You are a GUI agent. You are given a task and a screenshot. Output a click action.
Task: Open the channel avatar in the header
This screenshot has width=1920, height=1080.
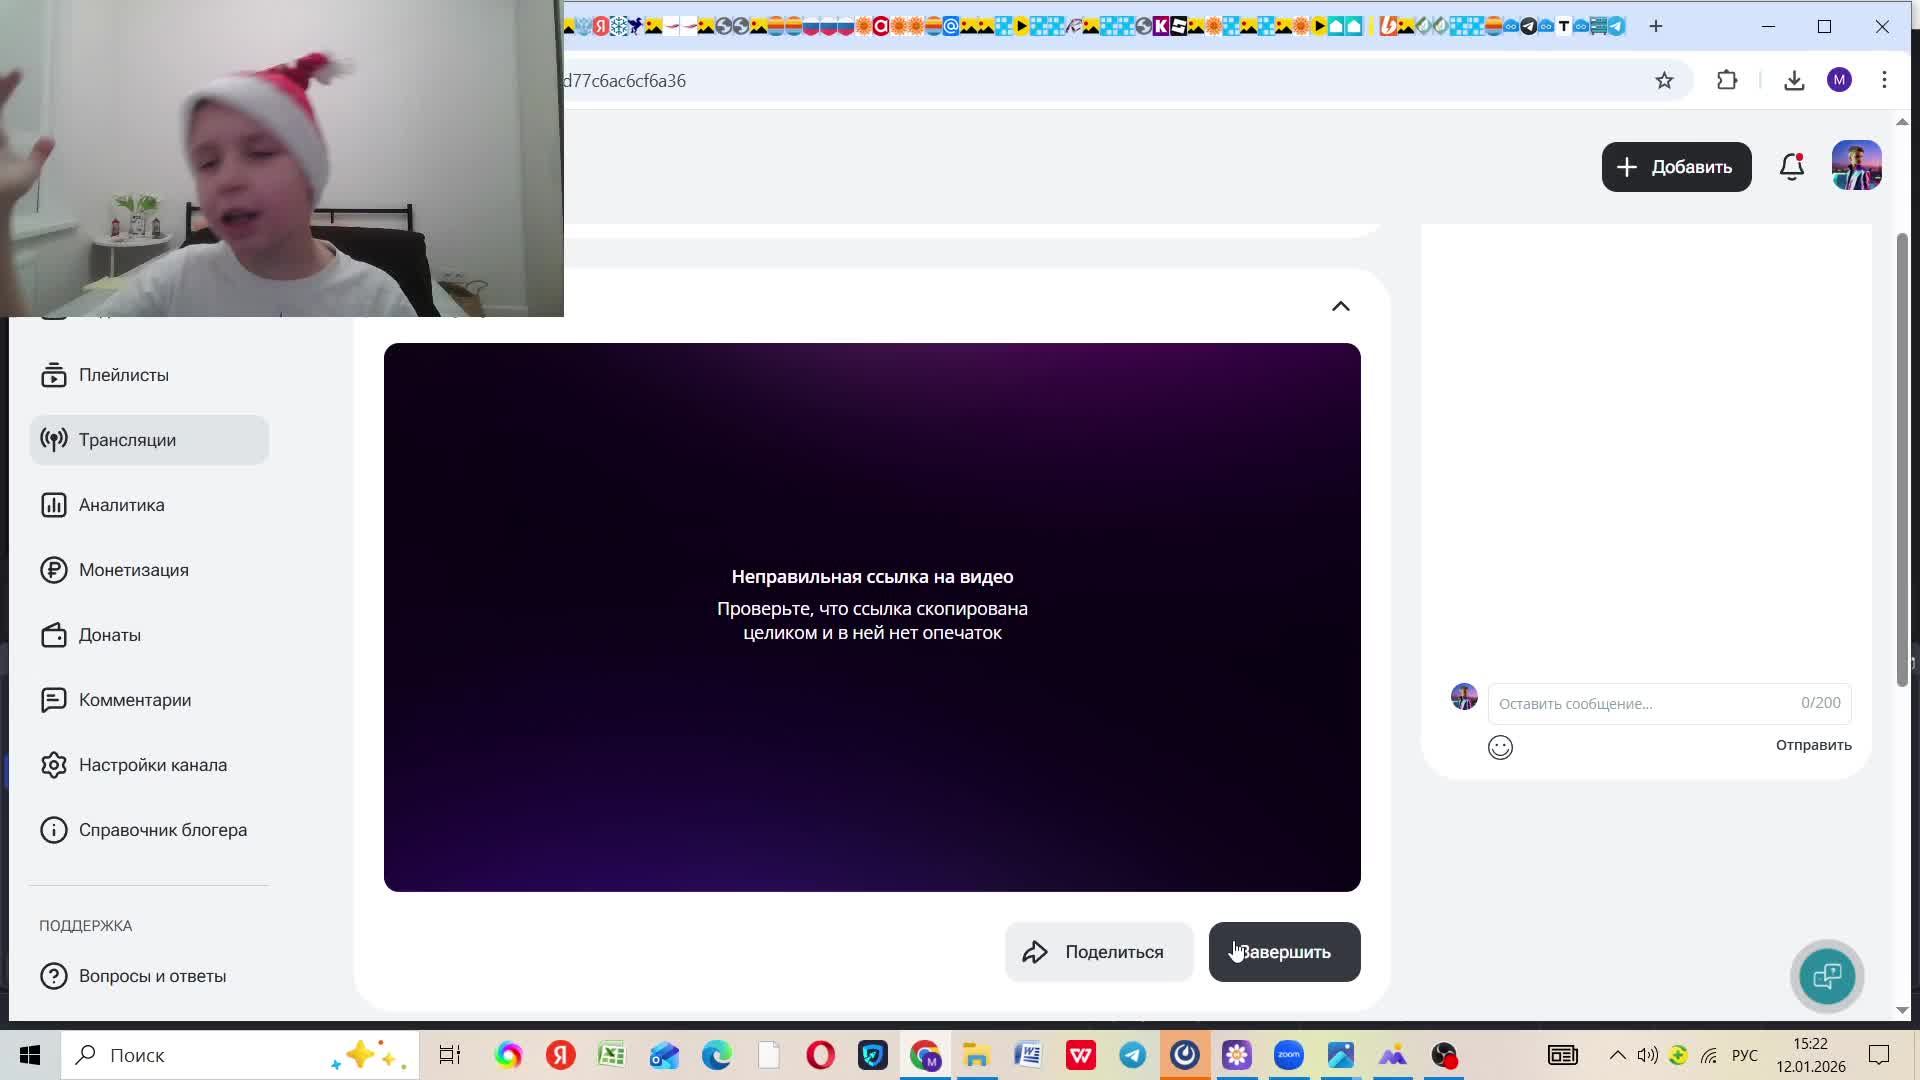(x=1856, y=166)
